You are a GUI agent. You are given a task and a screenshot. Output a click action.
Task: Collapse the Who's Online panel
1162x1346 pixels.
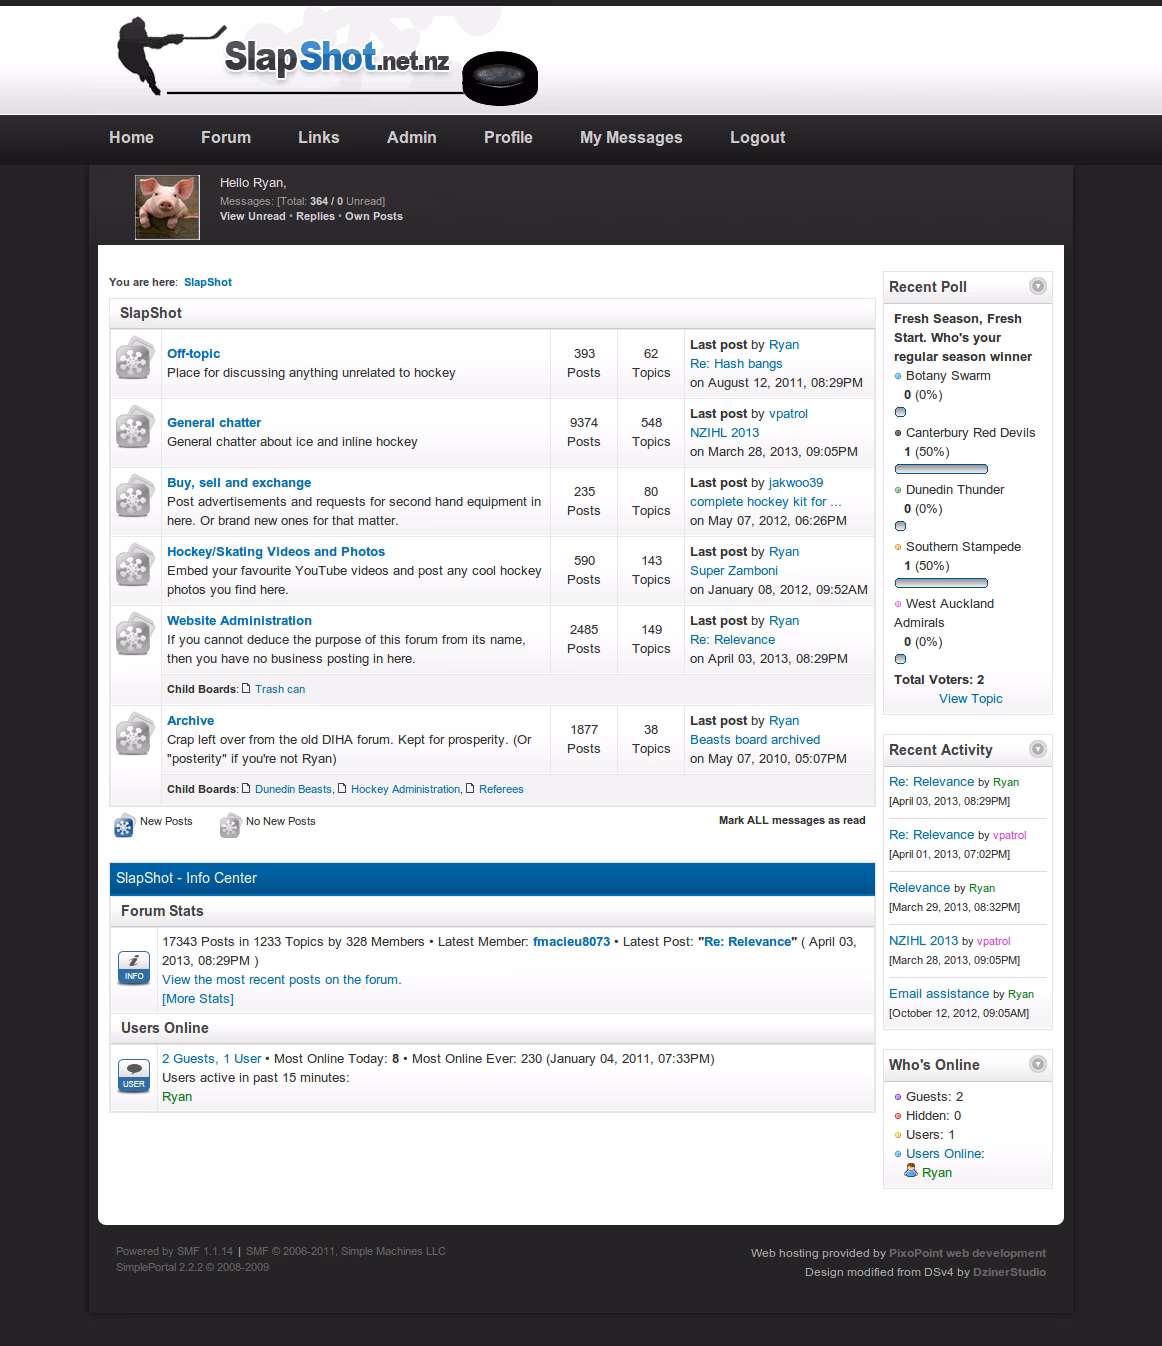1038,1064
